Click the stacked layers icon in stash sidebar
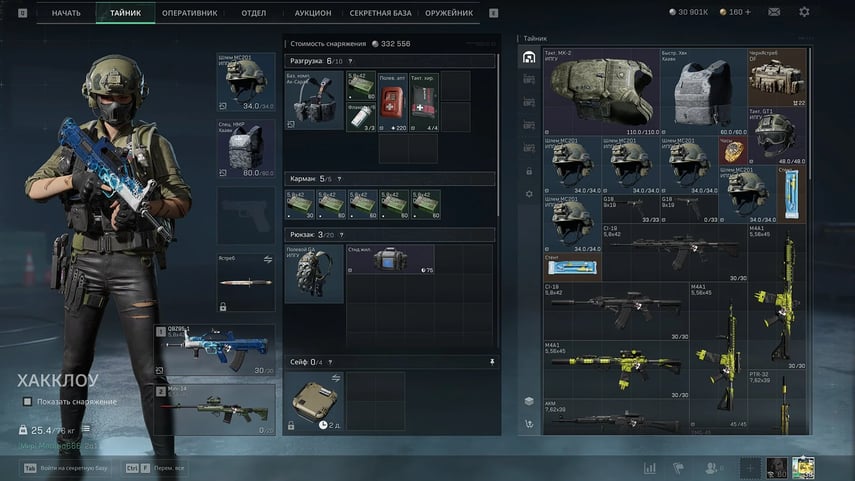Viewport: 855px width, 481px height. pos(529,401)
